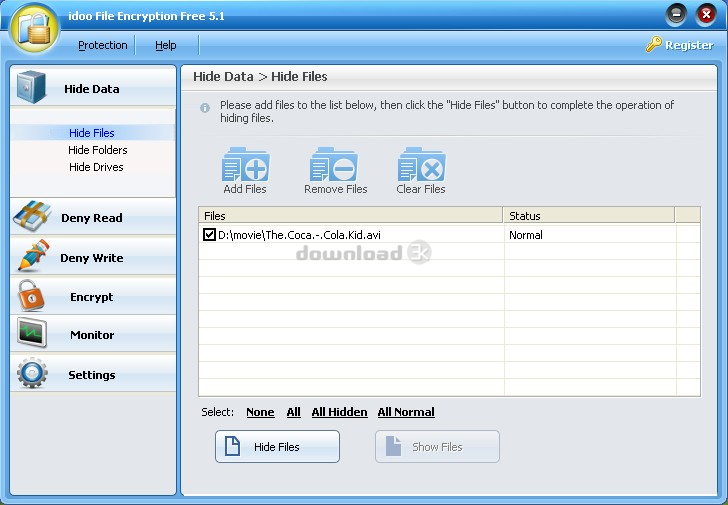Screen dimensions: 728x505
Task: Click the Deny Read book icon
Action: point(32,216)
